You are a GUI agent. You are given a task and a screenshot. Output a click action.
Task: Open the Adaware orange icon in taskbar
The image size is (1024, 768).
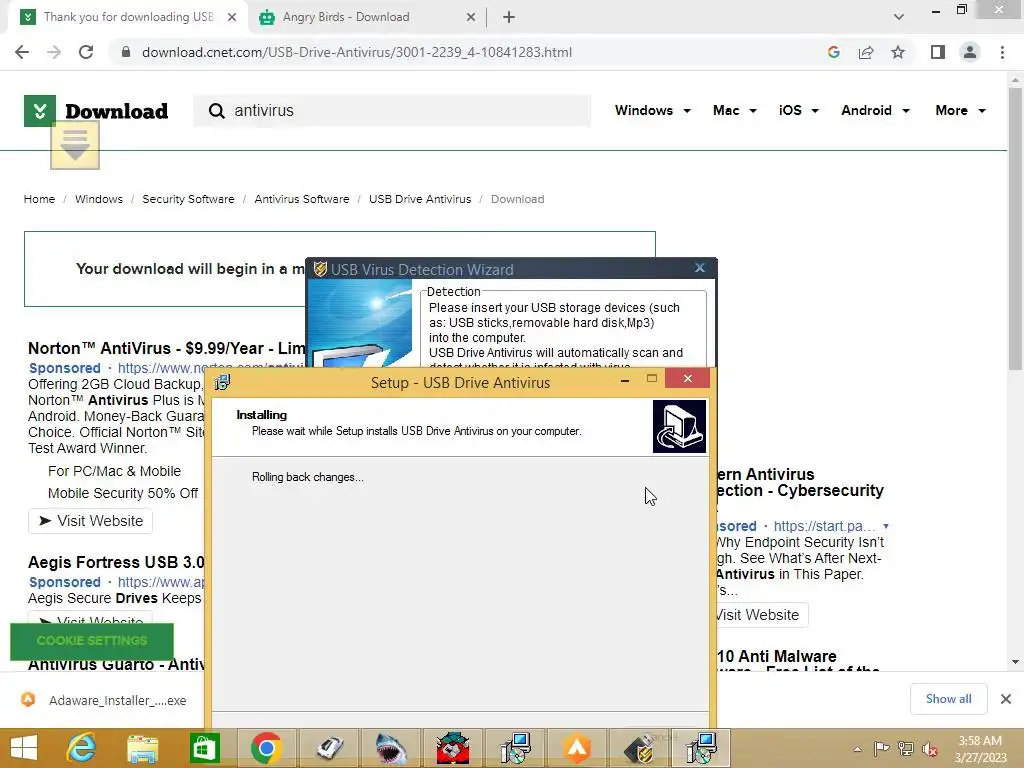(577, 748)
